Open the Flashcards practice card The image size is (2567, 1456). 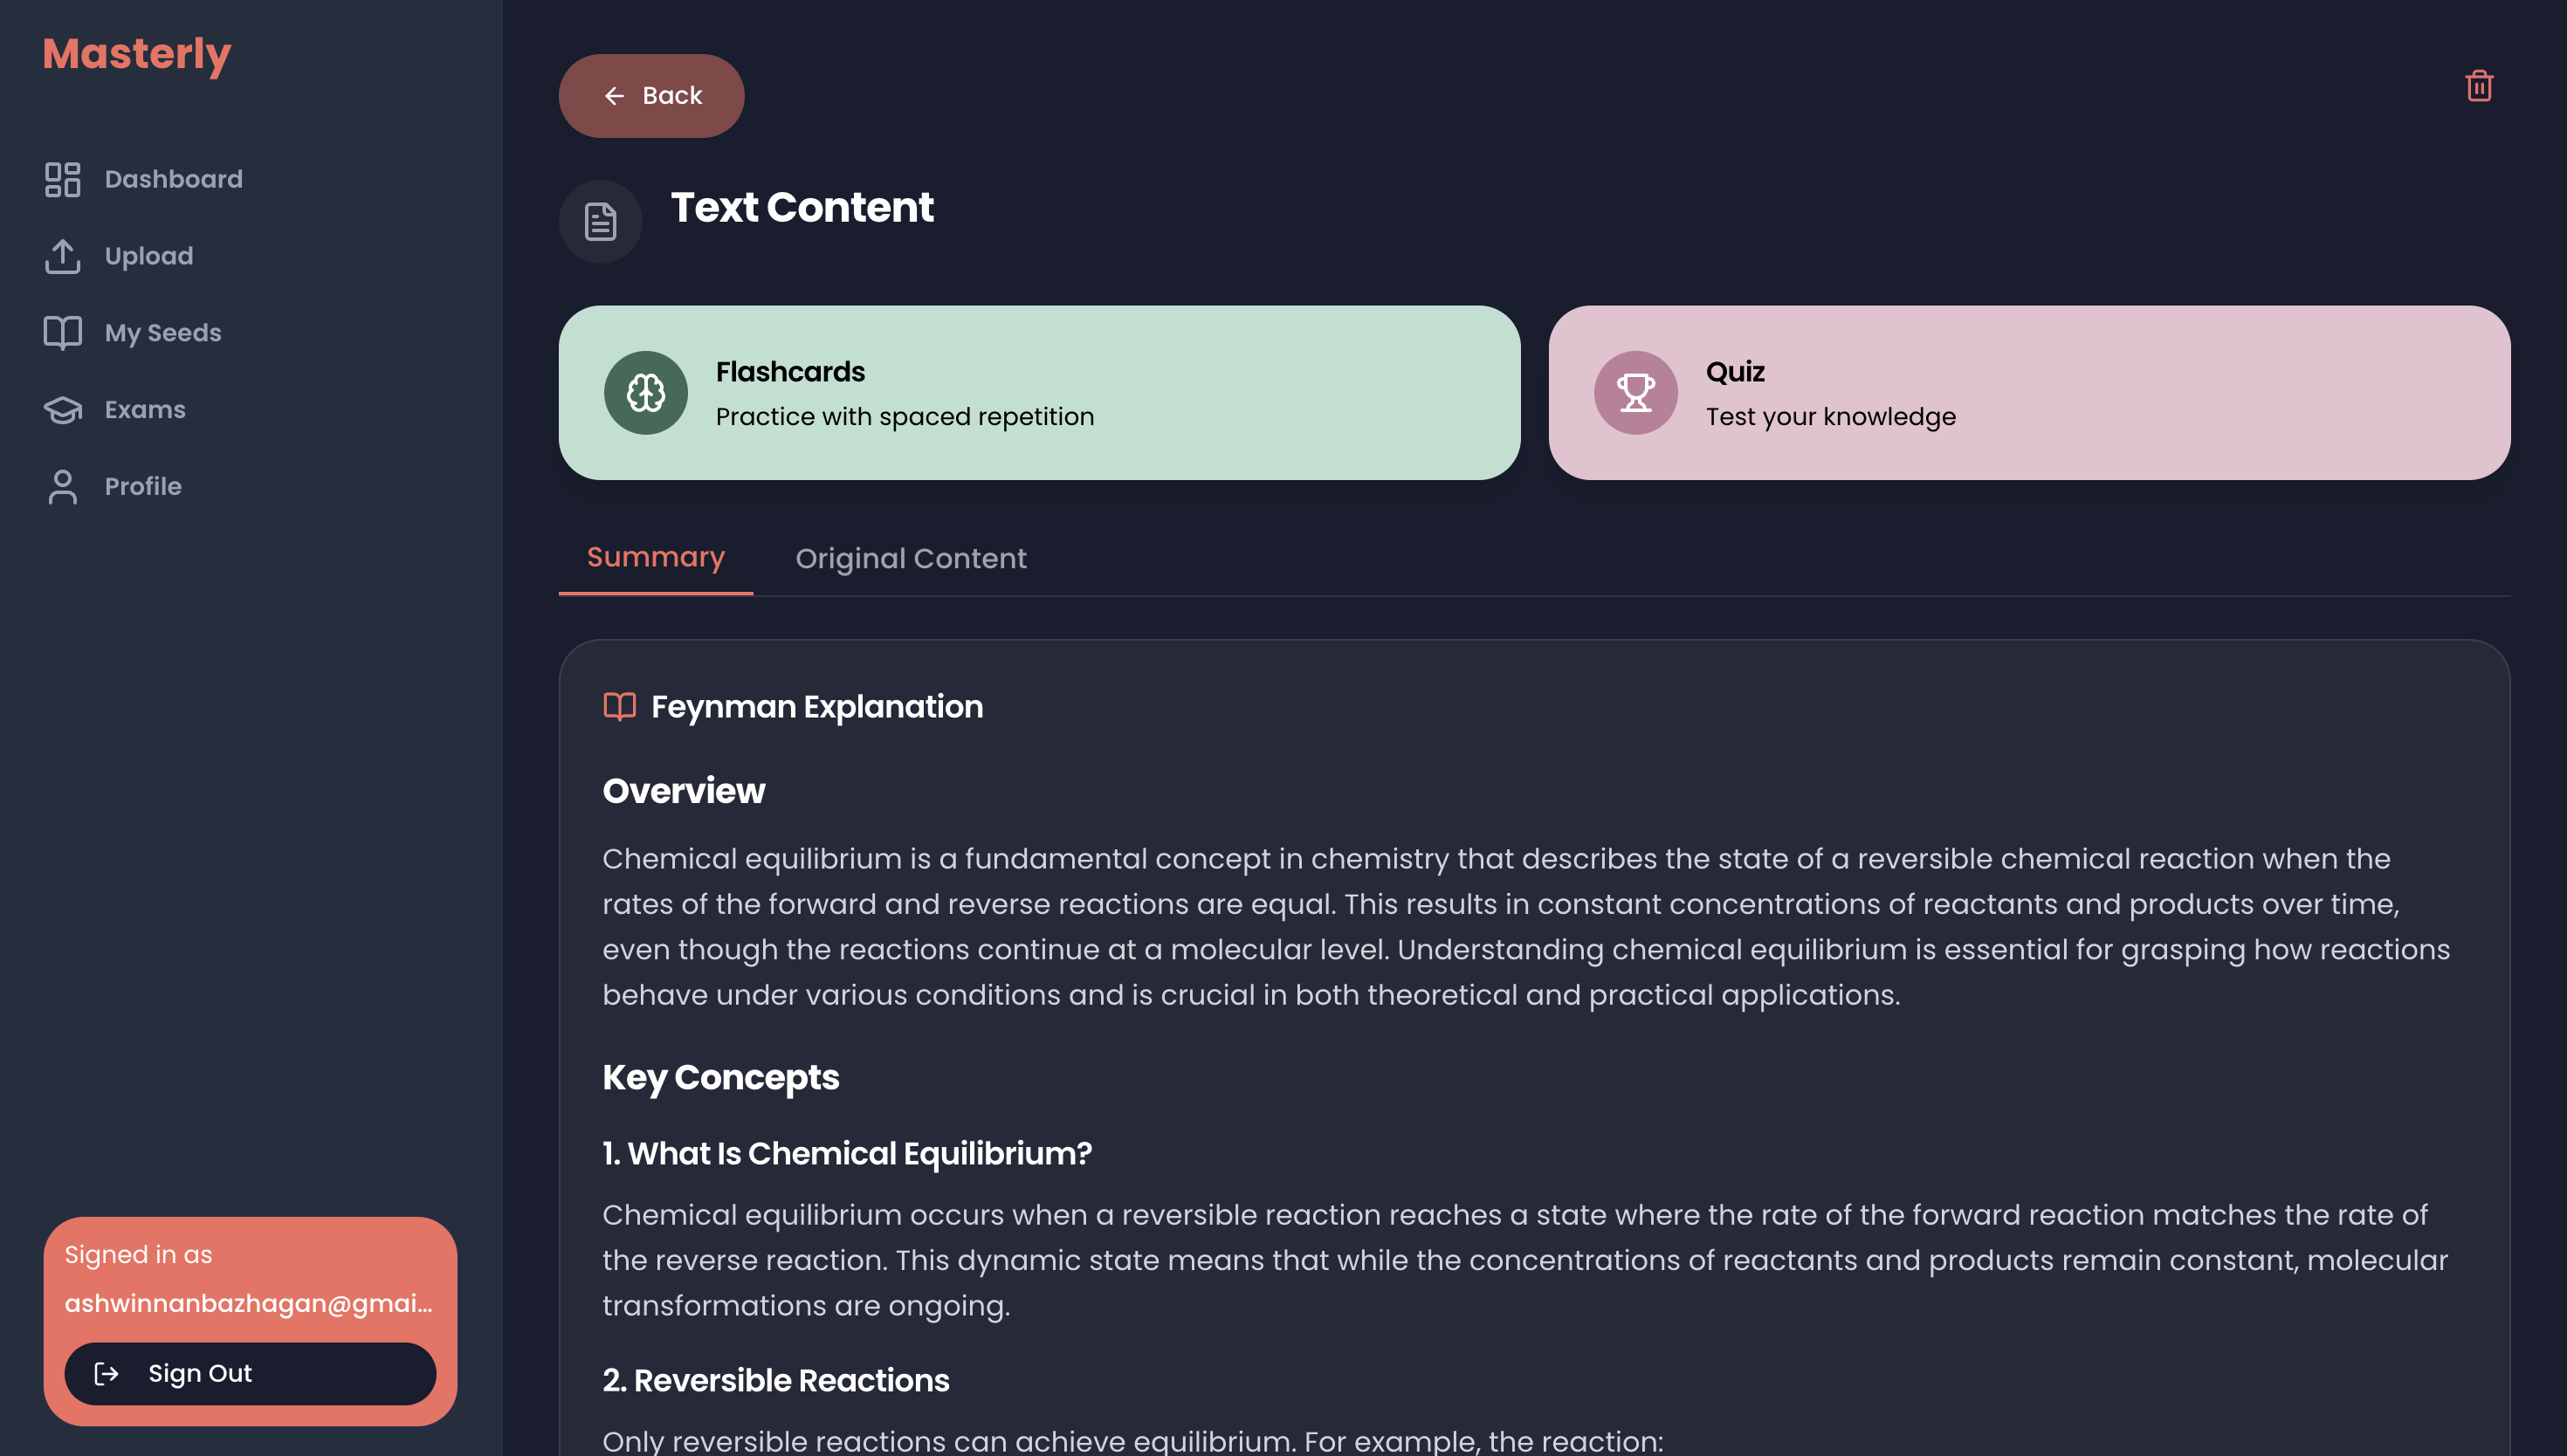(x=1039, y=392)
